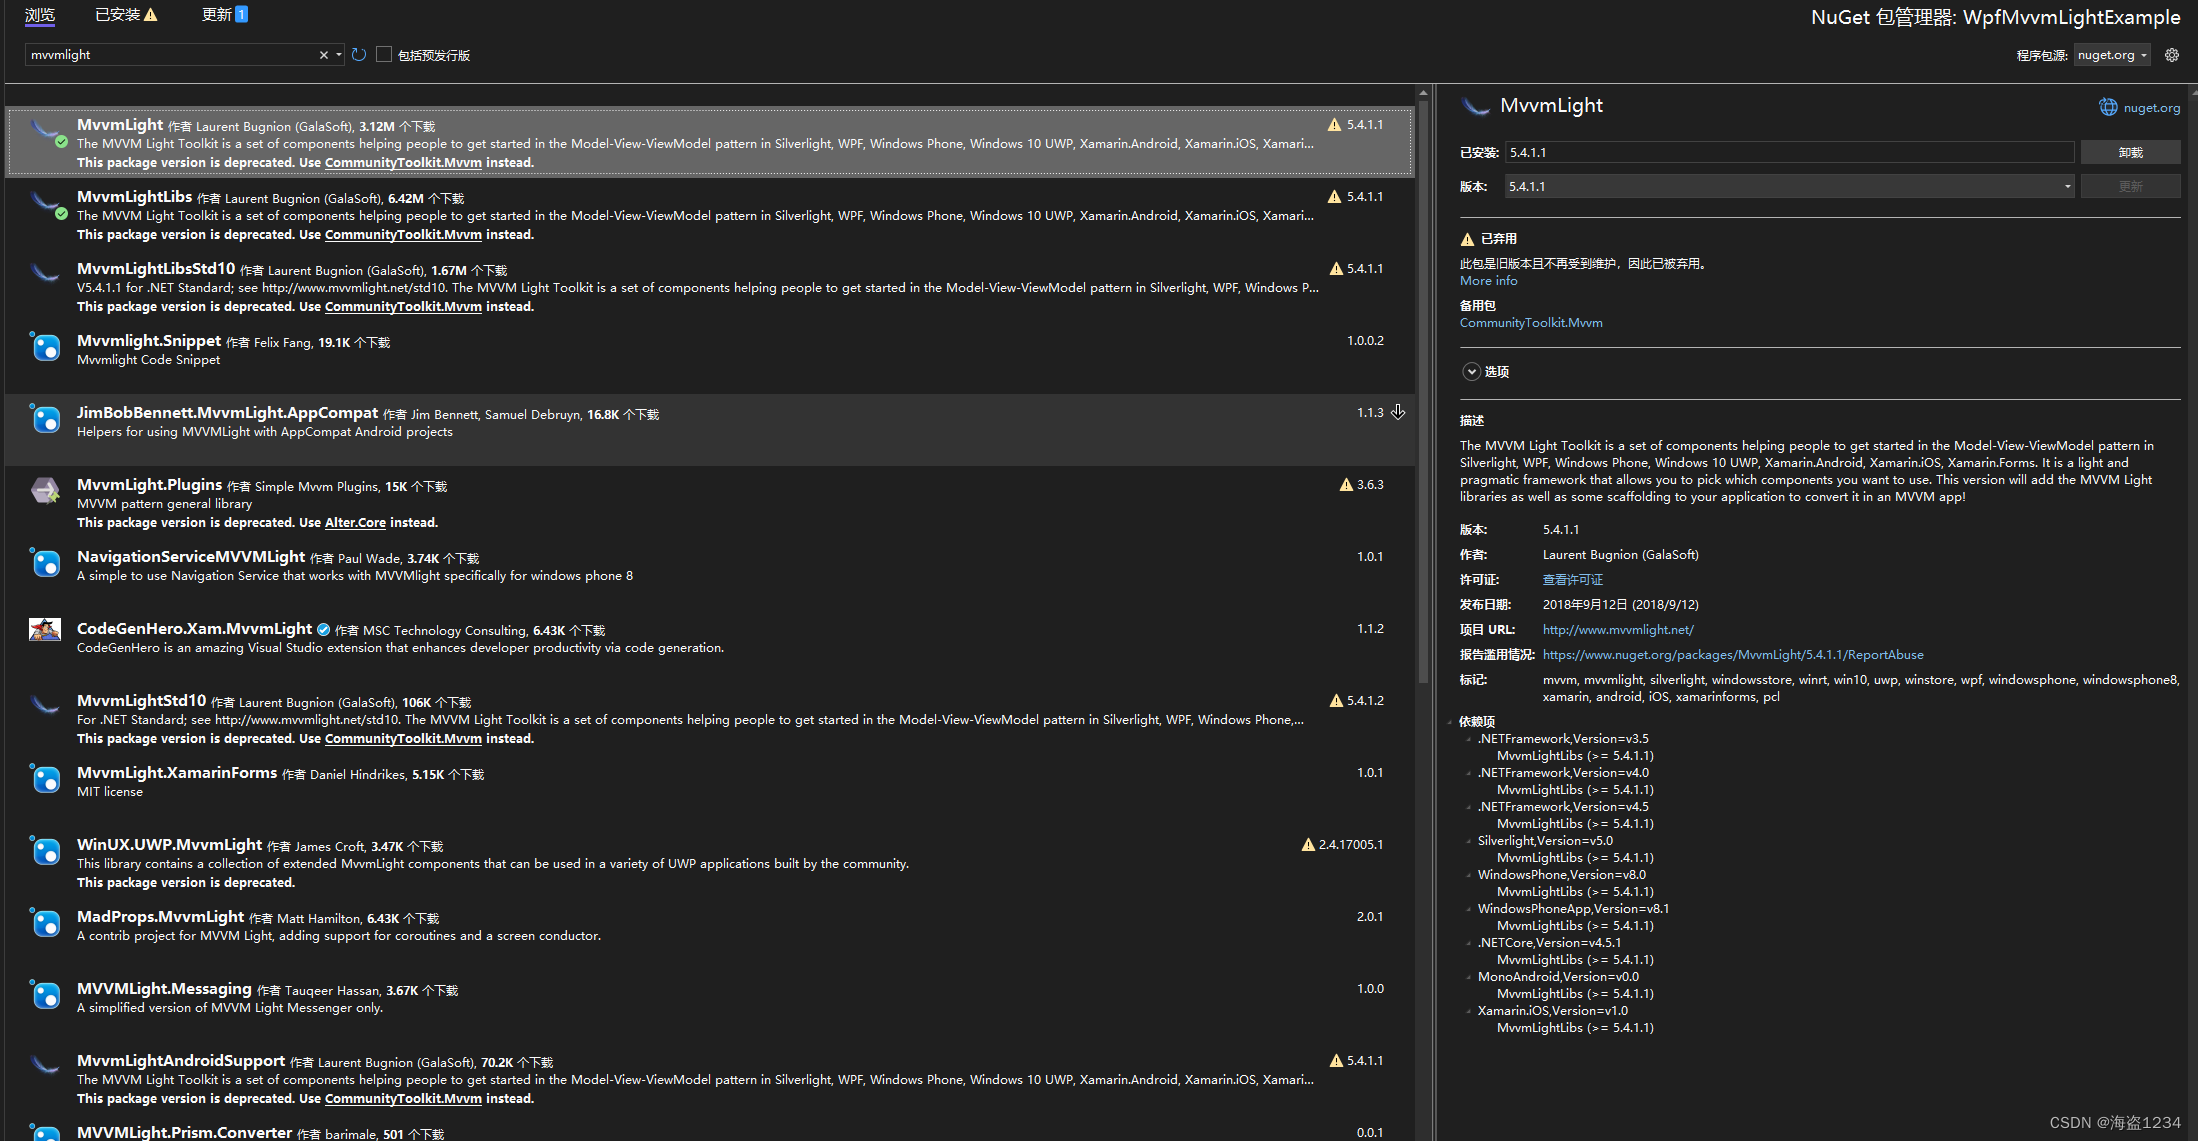Click the nuget.org globe icon
This screenshot has height=1141, width=2198.
[x=2108, y=107]
